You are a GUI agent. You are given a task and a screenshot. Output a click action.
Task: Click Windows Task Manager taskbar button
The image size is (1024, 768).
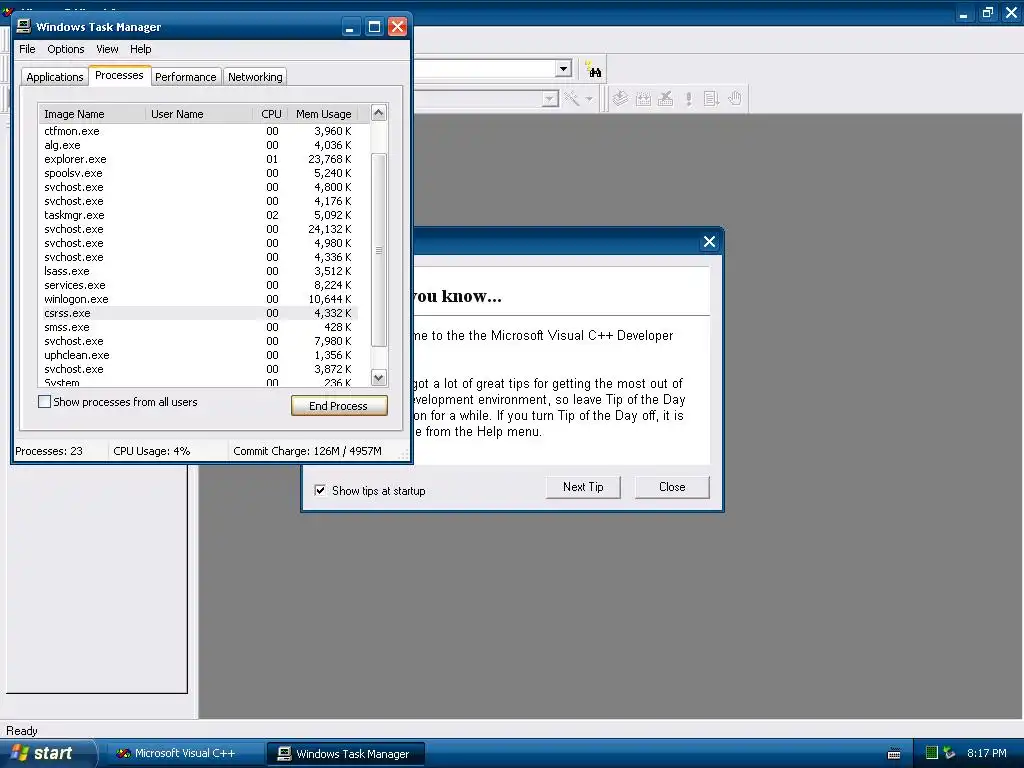[x=346, y=754]
